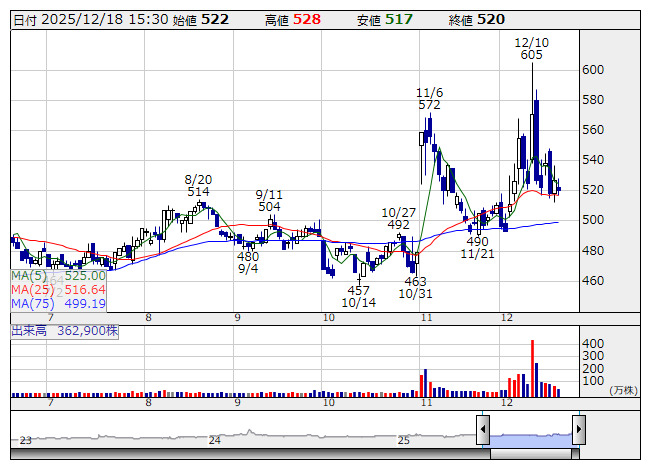This screenshot has width=653, height=470.
Task: Click the left range slider handle arrow
Action: [483, 429]
